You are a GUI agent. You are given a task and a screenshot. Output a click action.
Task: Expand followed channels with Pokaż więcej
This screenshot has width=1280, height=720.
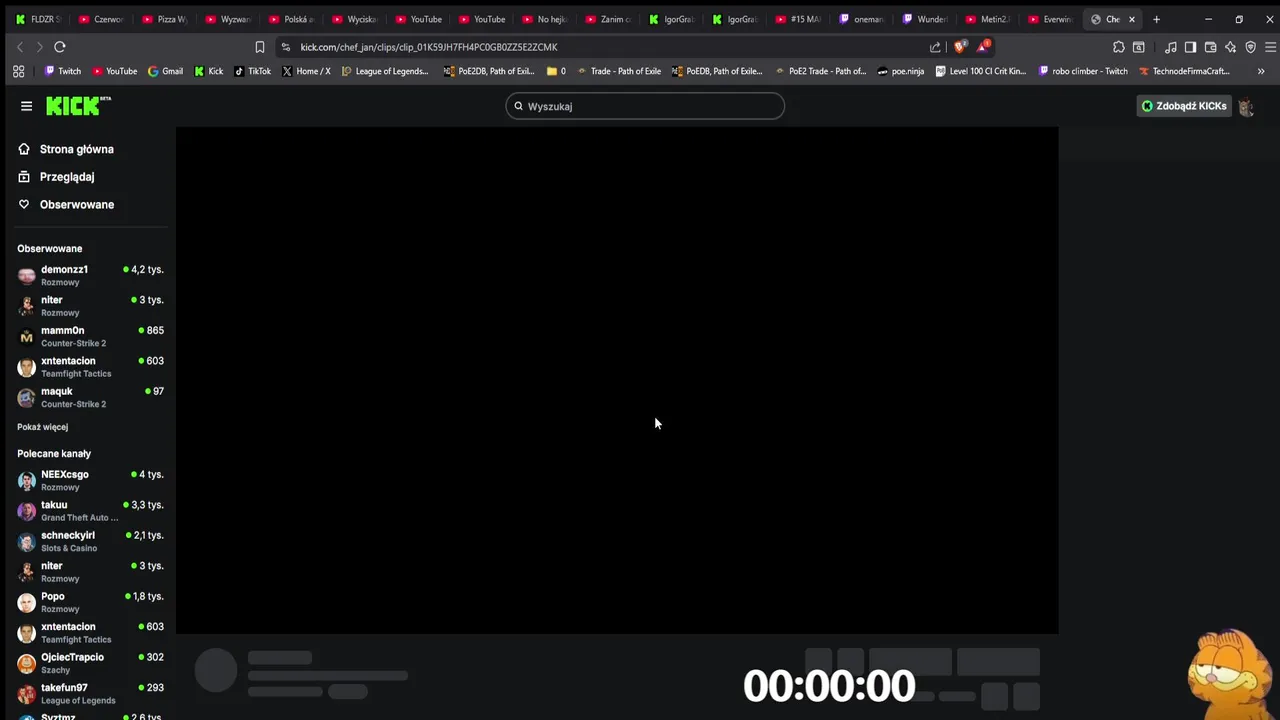coord(42,427)
